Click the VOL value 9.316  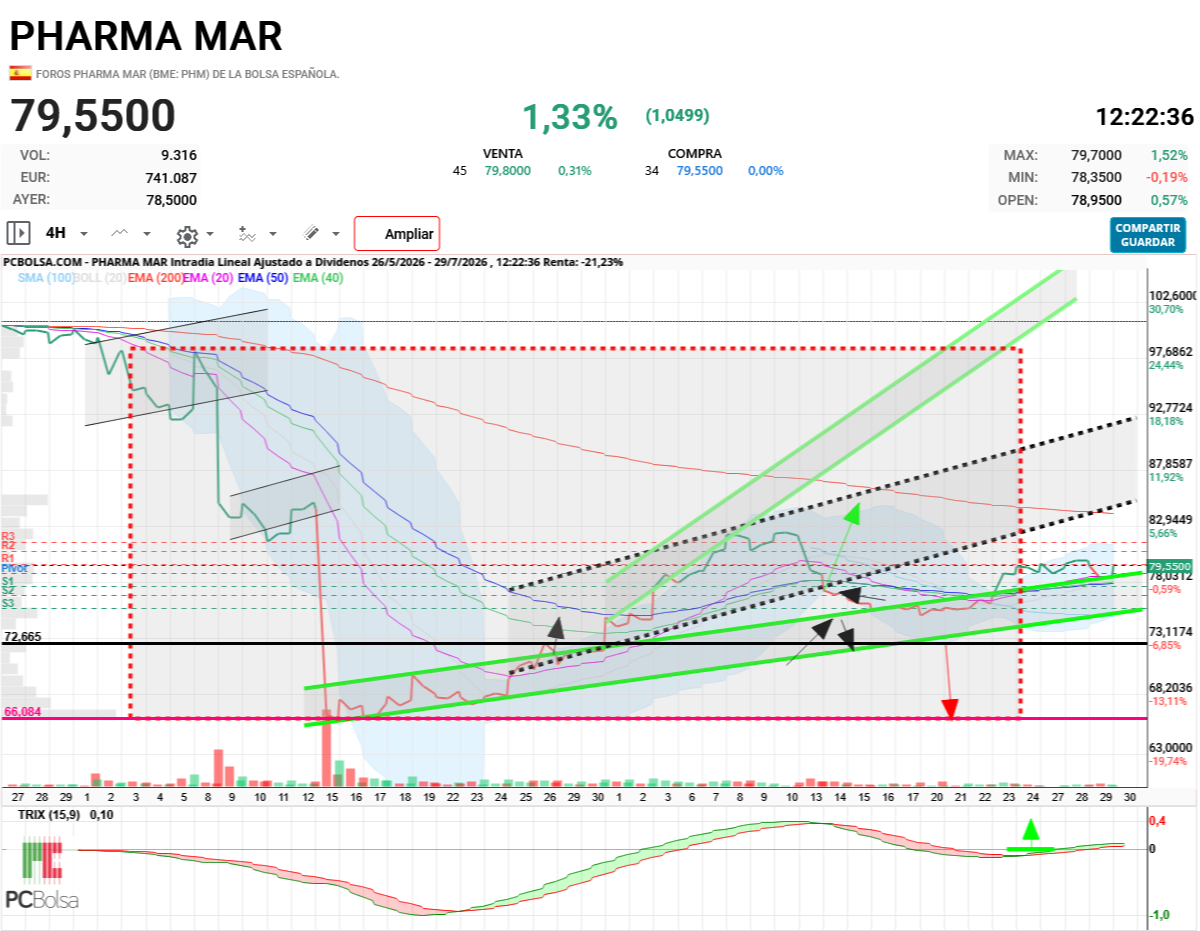coord(179,155)
